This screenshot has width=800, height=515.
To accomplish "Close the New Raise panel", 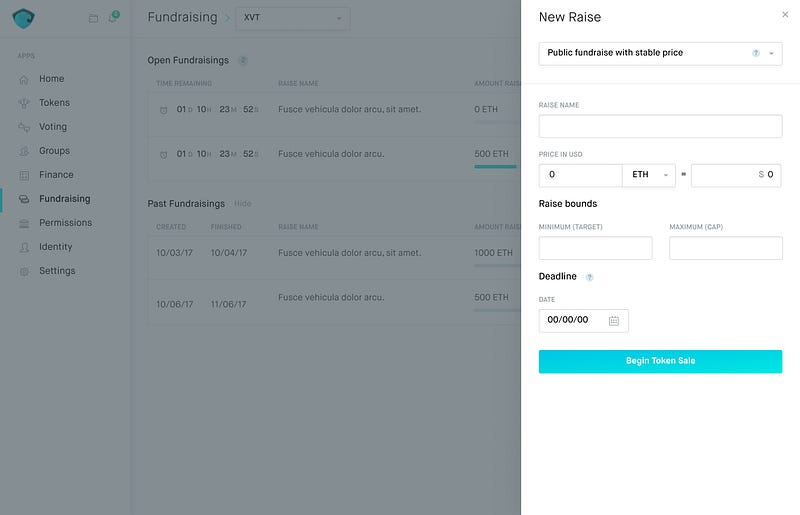I will [785, 15].
